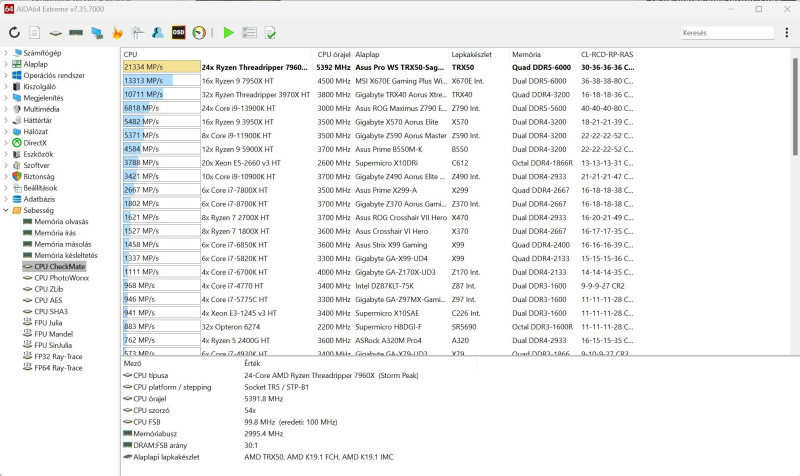Open Memória késleltetés benchmark

point(66,255)
